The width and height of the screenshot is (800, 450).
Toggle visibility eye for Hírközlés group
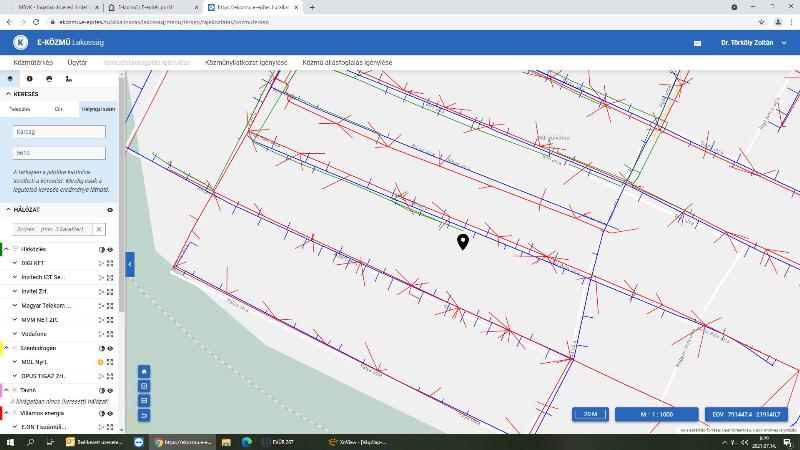point(110,249)
